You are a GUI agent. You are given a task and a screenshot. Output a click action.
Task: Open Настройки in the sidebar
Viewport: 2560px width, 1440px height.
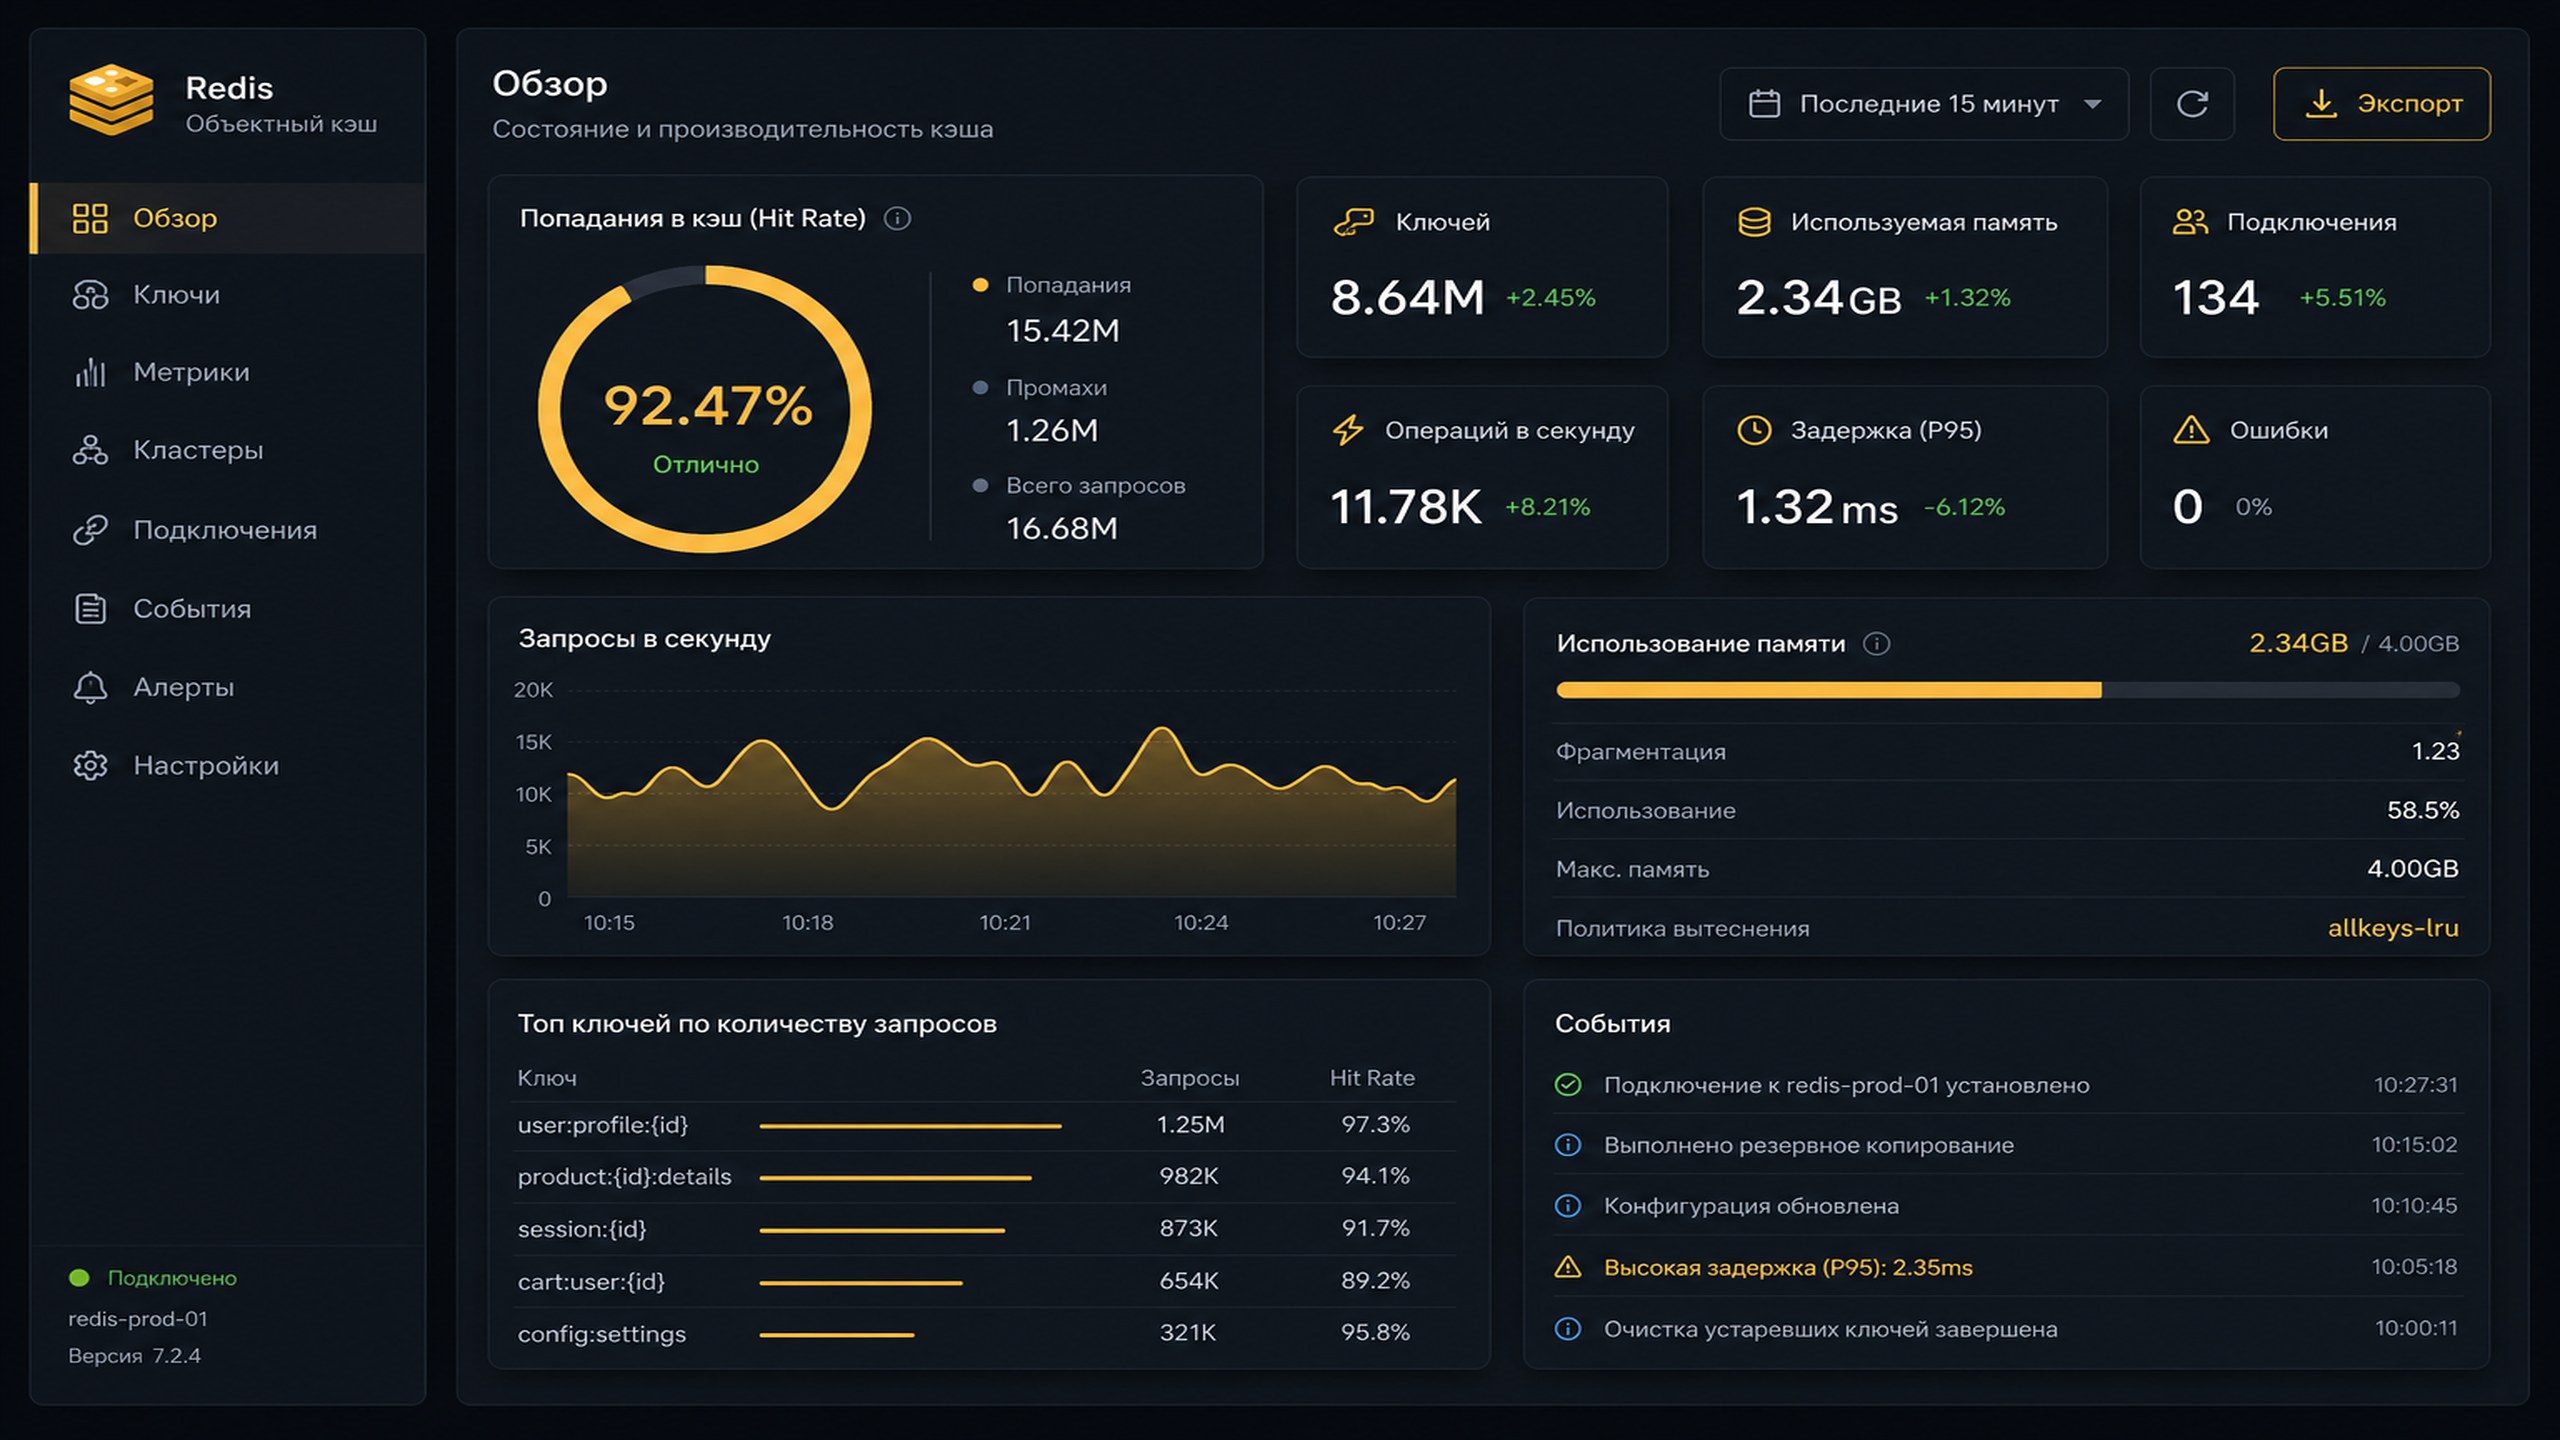coord(228,765)
